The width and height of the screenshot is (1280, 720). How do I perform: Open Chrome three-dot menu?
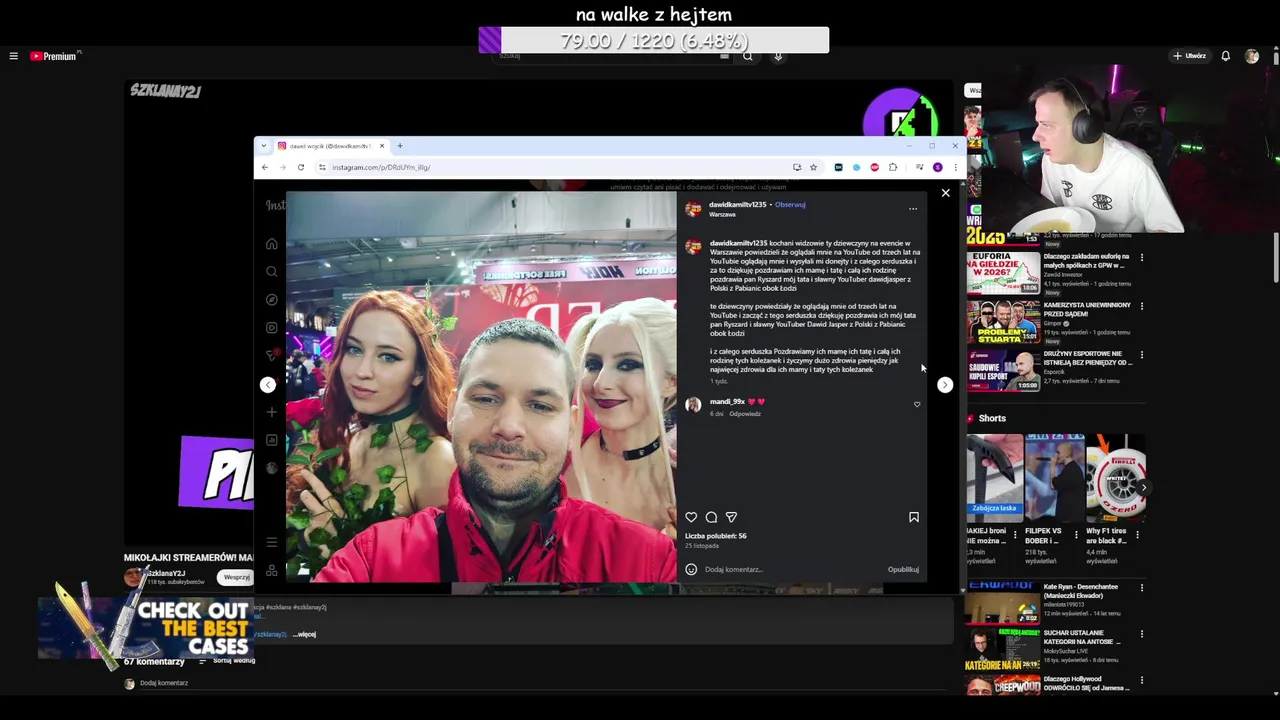[x=955, y=167]
